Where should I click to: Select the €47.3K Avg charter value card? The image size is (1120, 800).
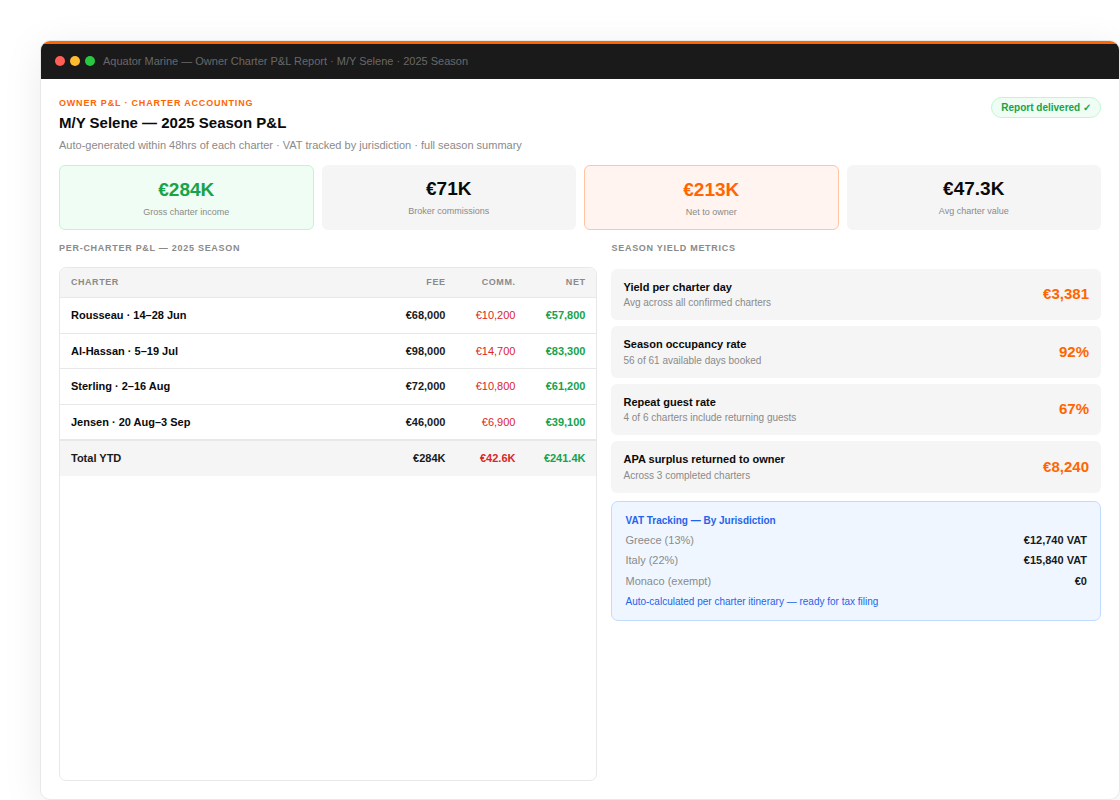tap(974, 198)
